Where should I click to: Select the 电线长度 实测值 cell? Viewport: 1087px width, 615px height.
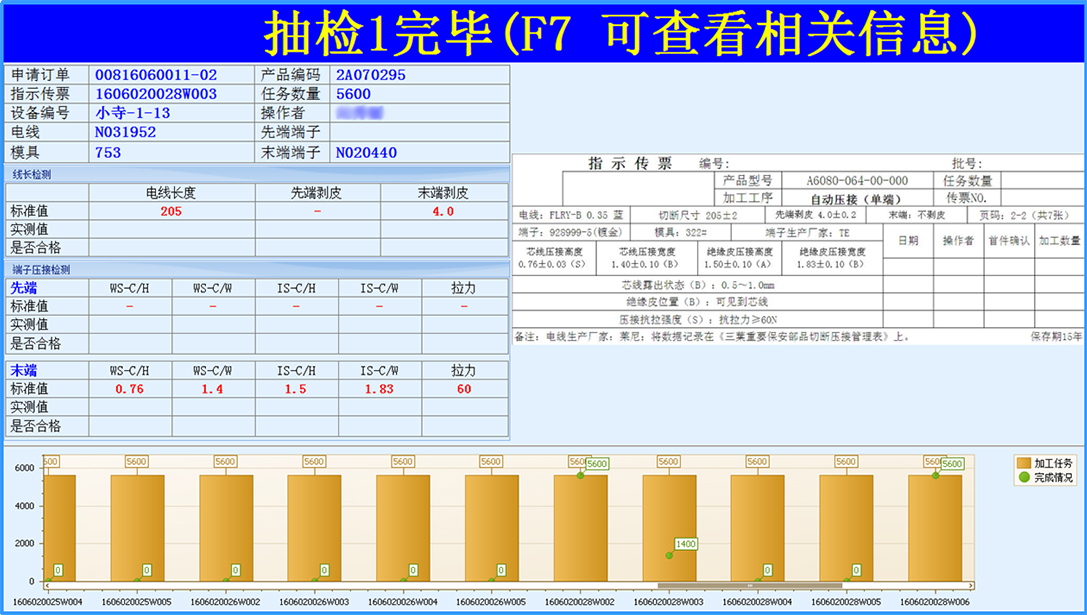pyautogui.click(x=171, y=230)
